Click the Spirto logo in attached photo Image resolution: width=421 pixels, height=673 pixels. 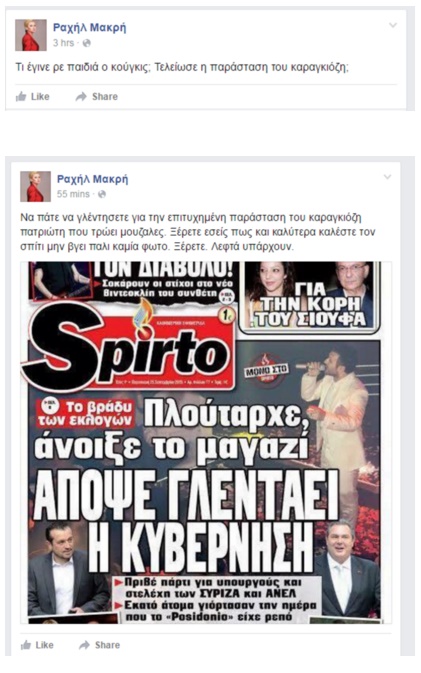[x=128, y=345]
